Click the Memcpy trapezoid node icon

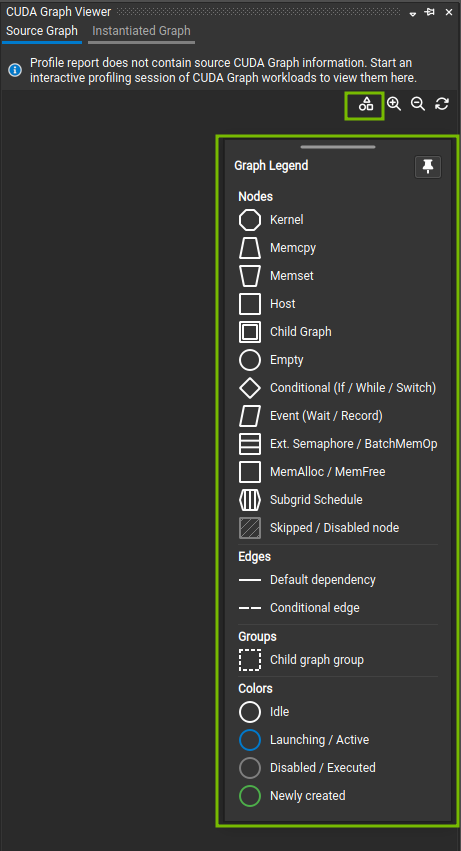pos(250,248)
